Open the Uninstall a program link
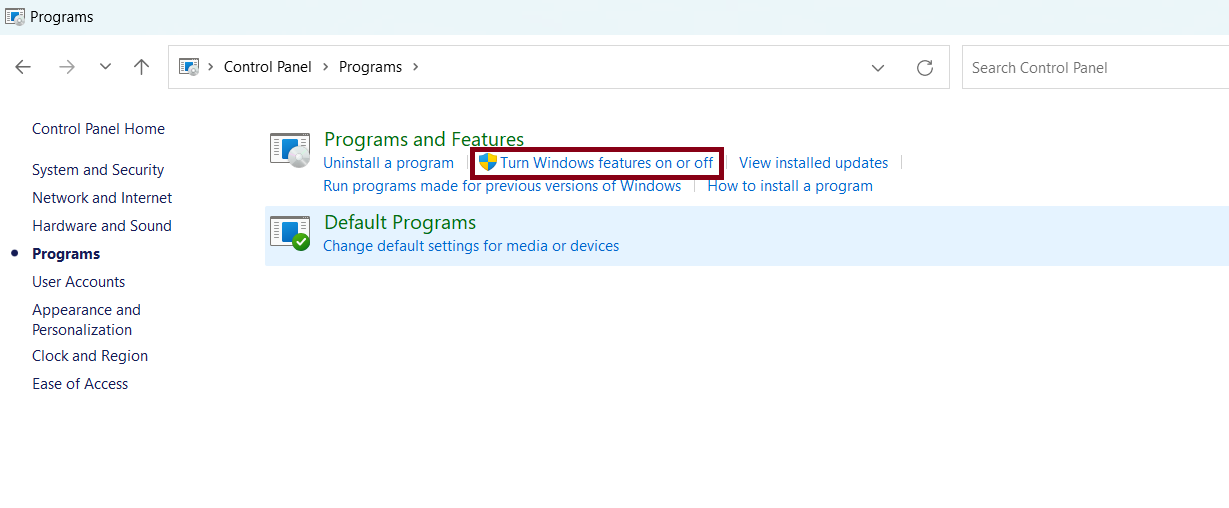The image size is (1229, 508). [x=388, y=163]
